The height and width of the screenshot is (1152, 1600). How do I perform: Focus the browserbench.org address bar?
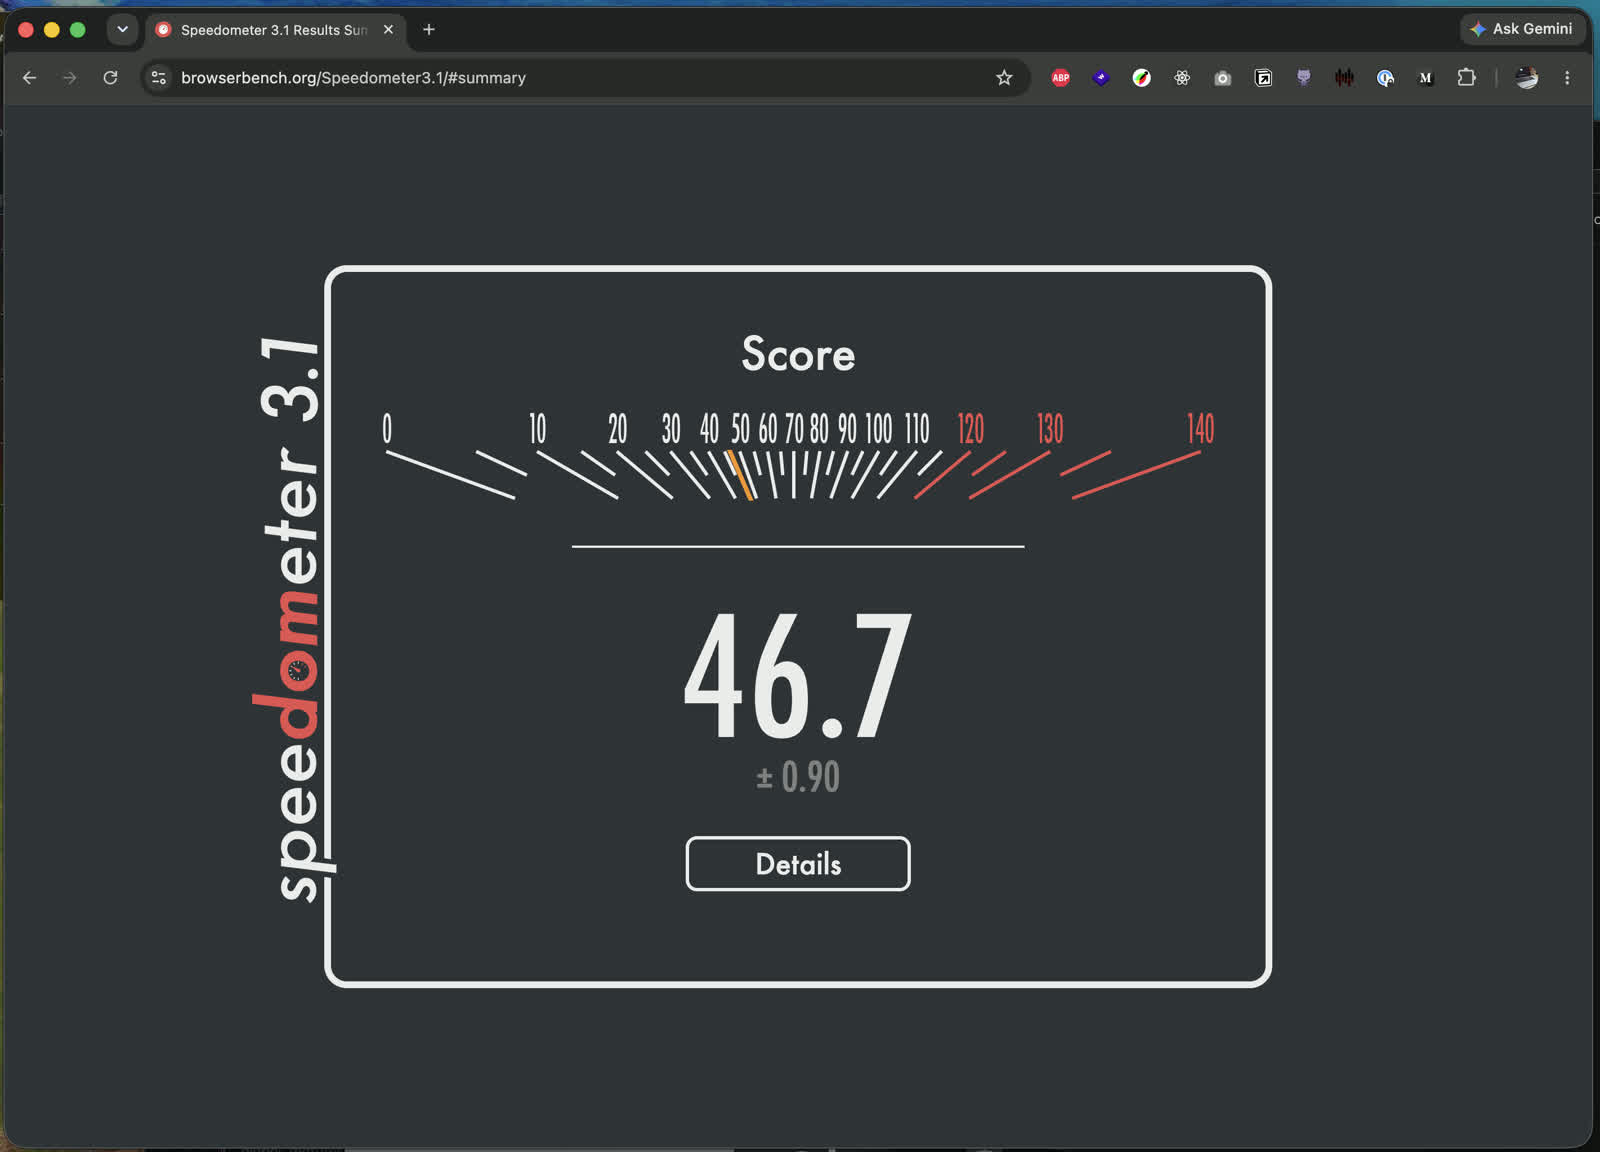(585, 78)
